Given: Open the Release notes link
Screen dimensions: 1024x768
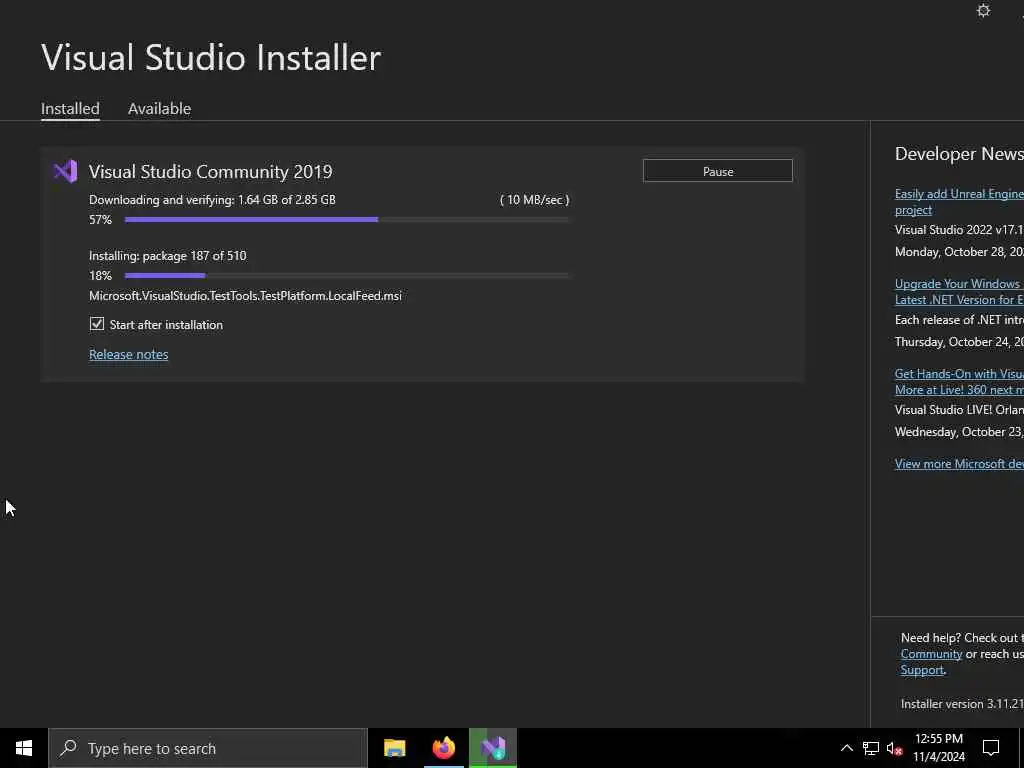Looking at the screenshot, I should coord(129,354).
